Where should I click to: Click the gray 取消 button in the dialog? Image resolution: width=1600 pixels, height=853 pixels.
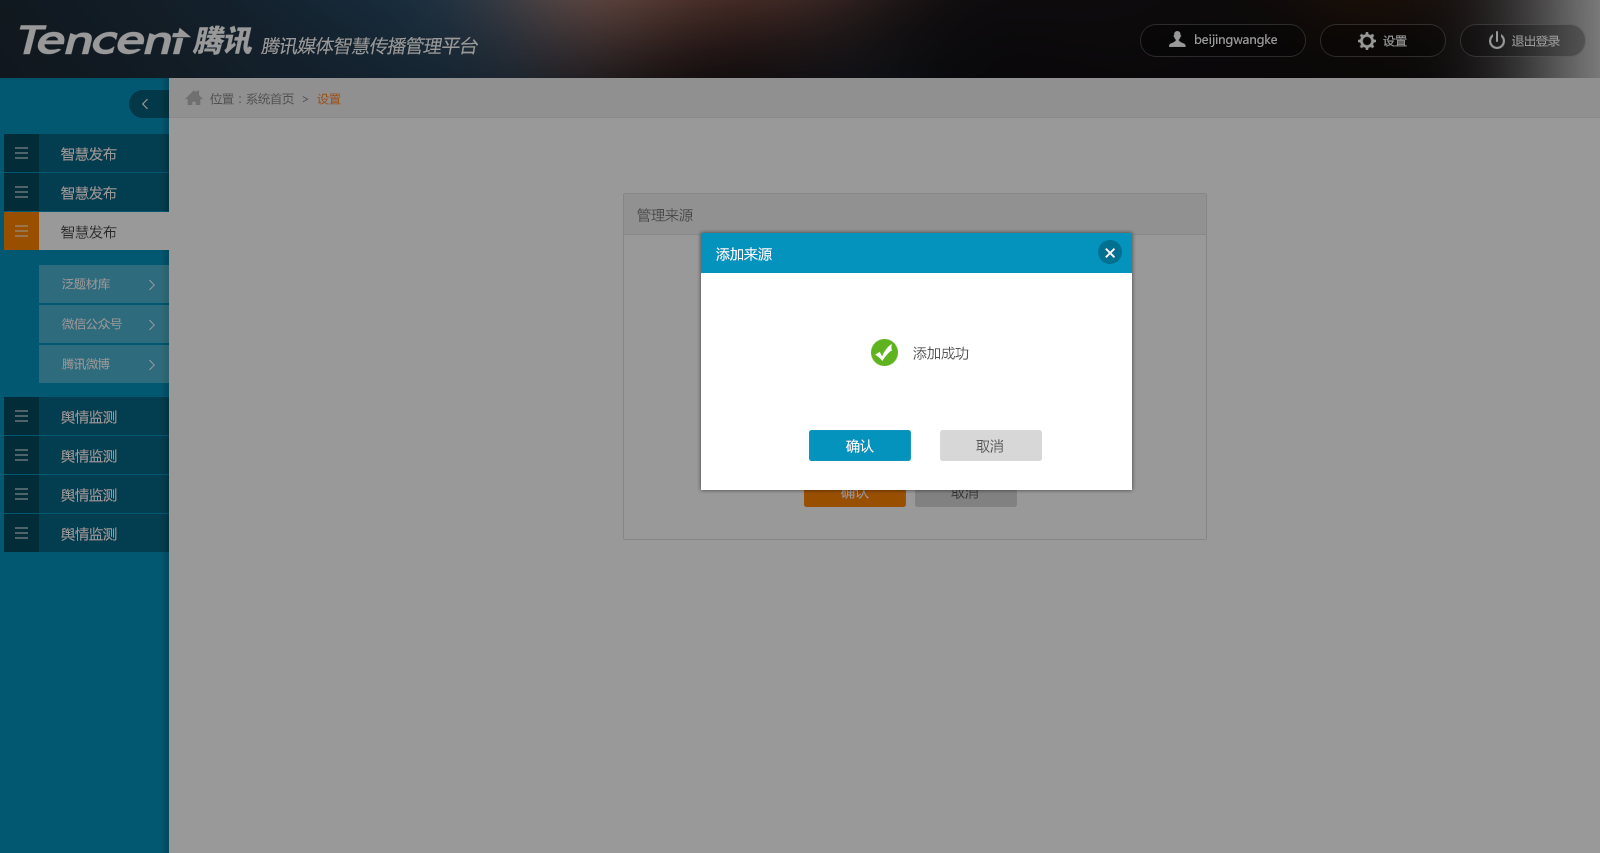[x=991, y=446]
